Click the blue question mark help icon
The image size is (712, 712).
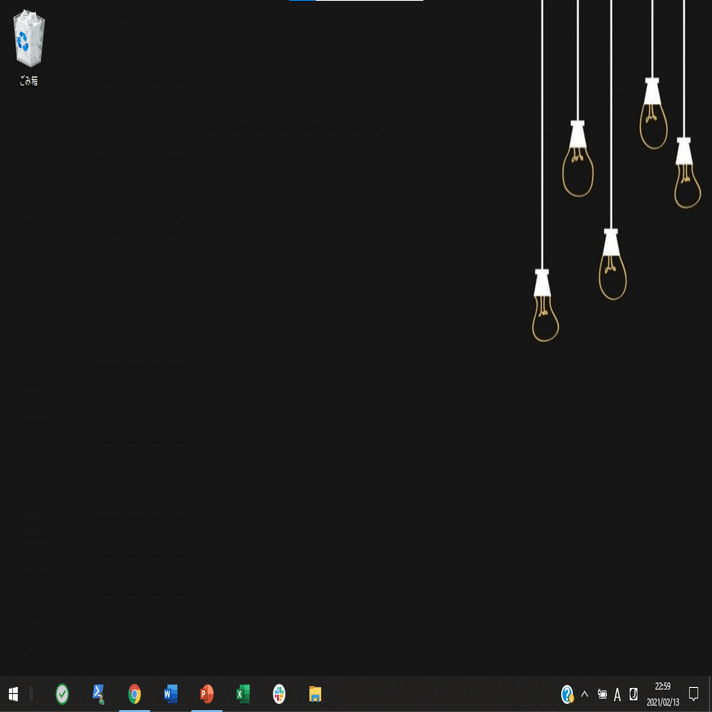click(x=567, y=694)
